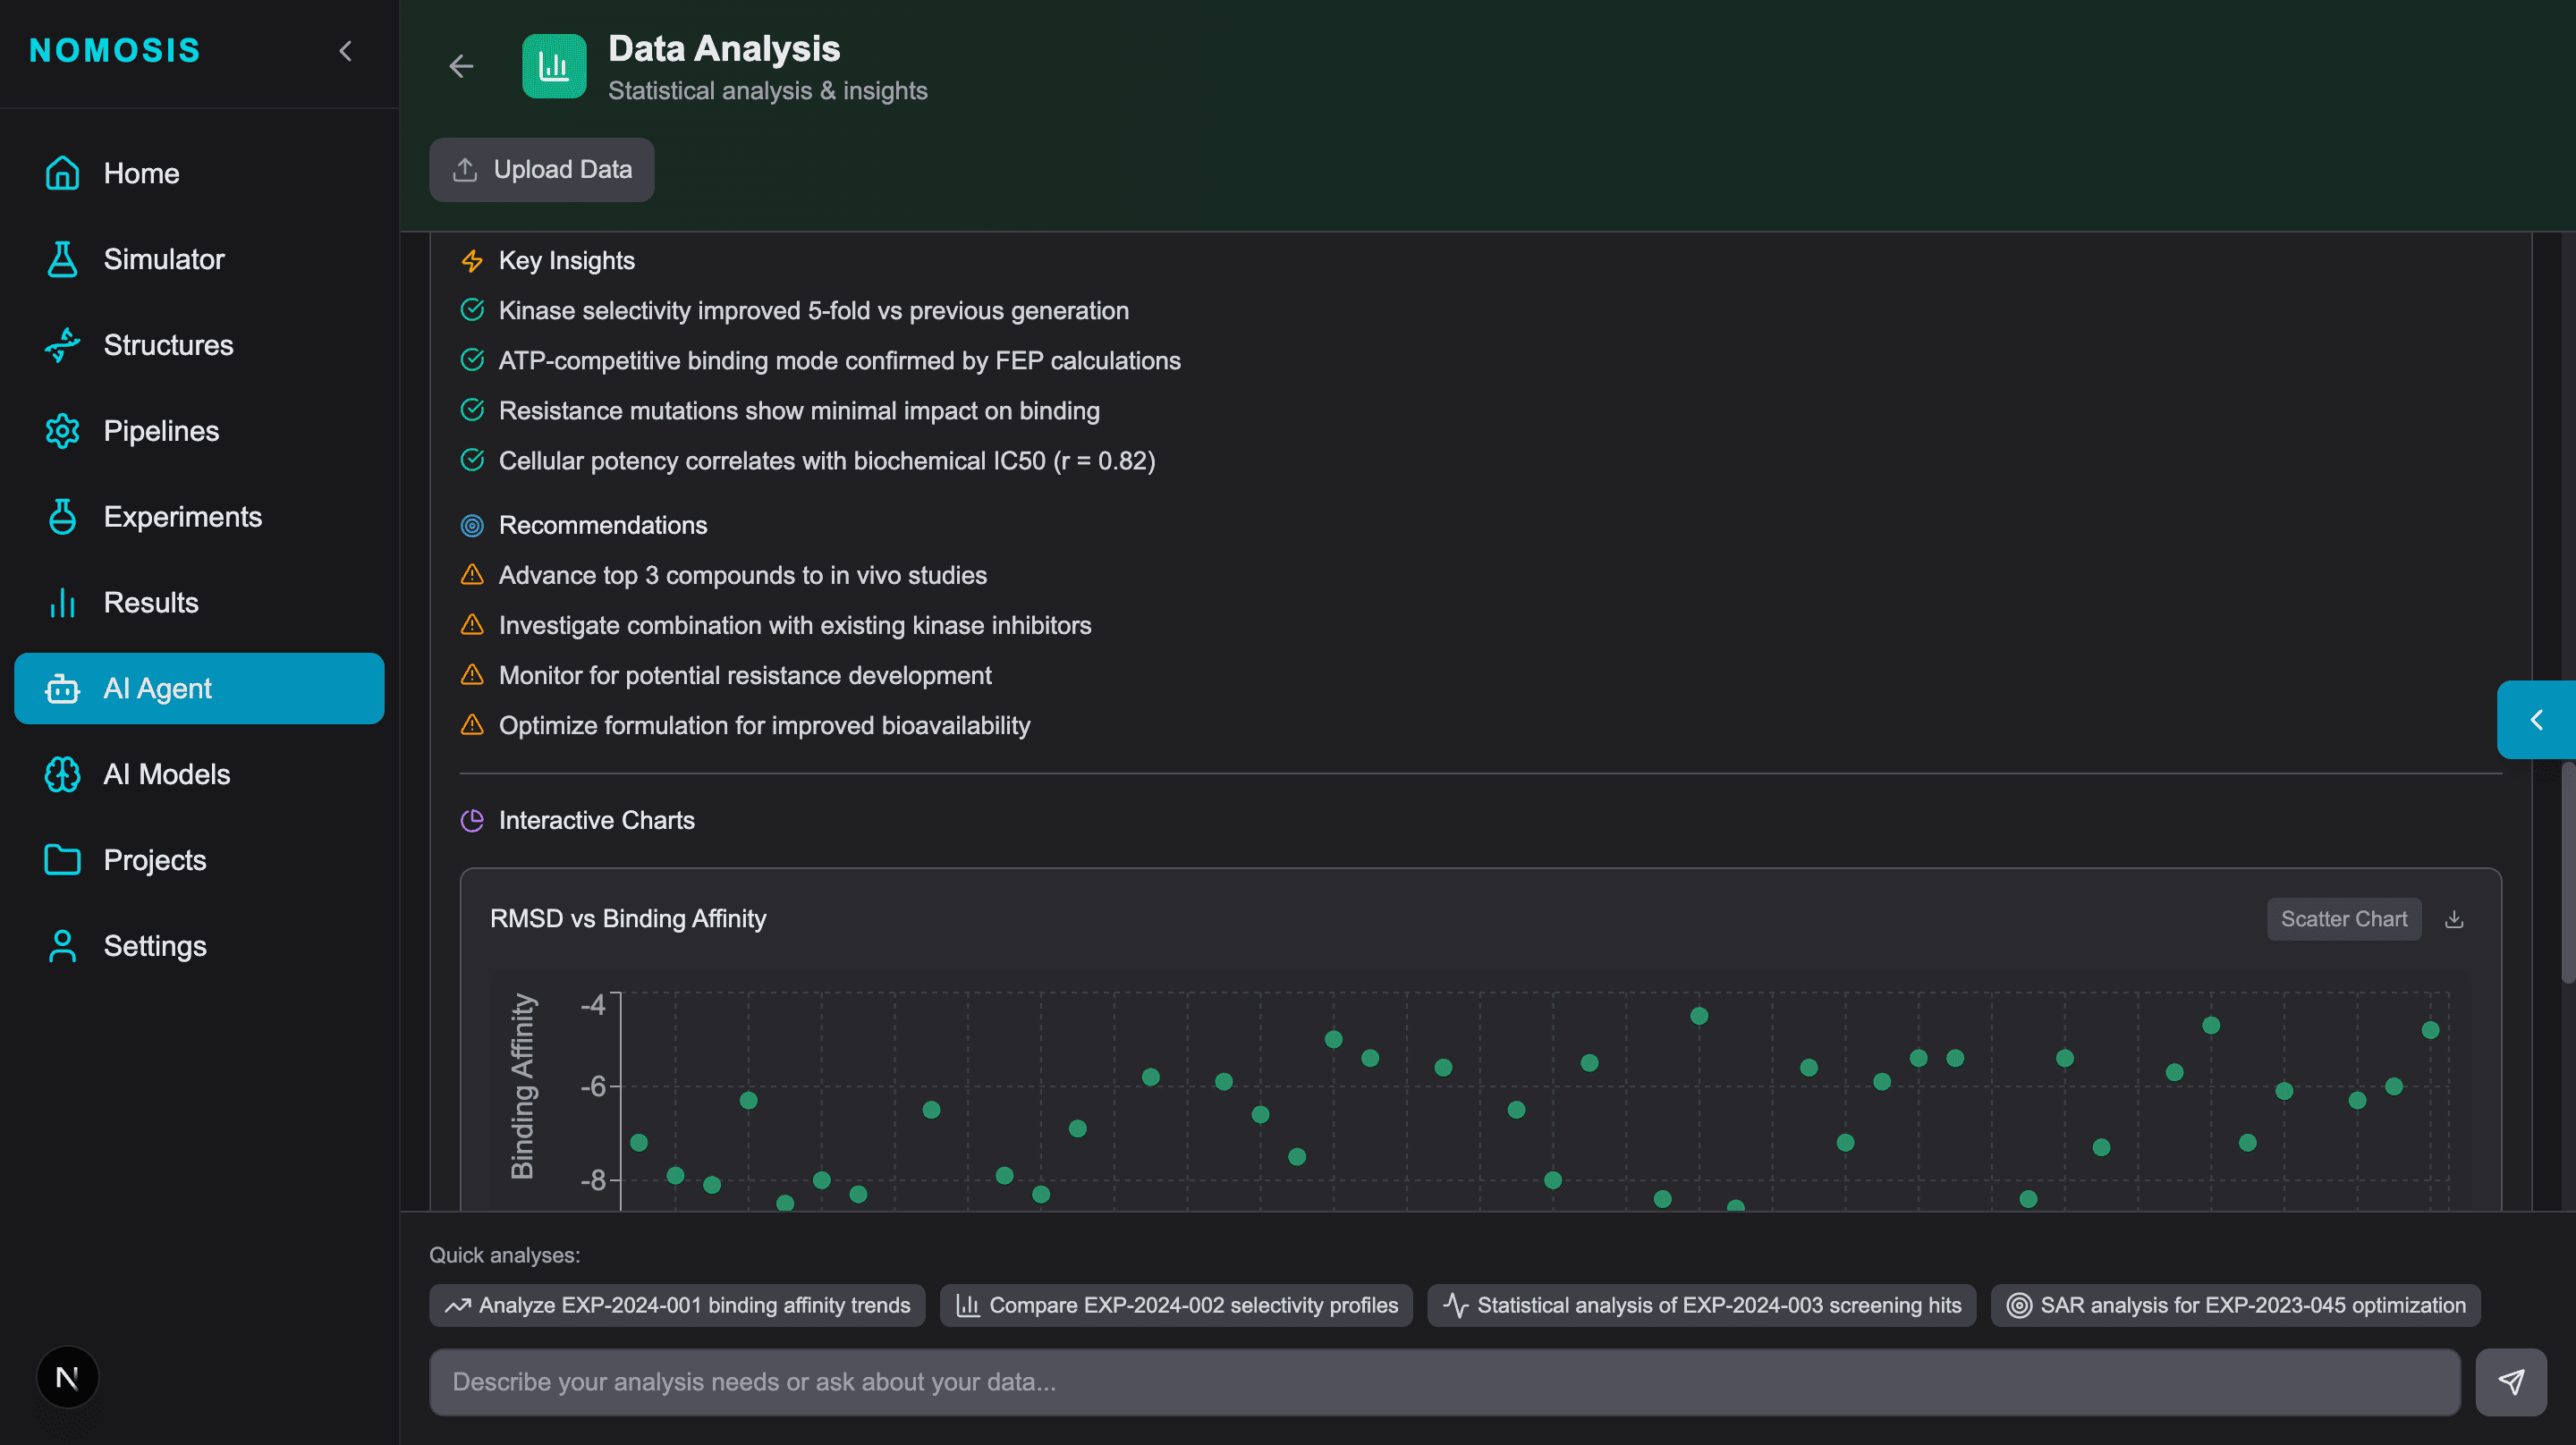Viewport: 2576px width, 1445px height.
Task: Open Experiments via the beaker icon
Action: (62, 516)
